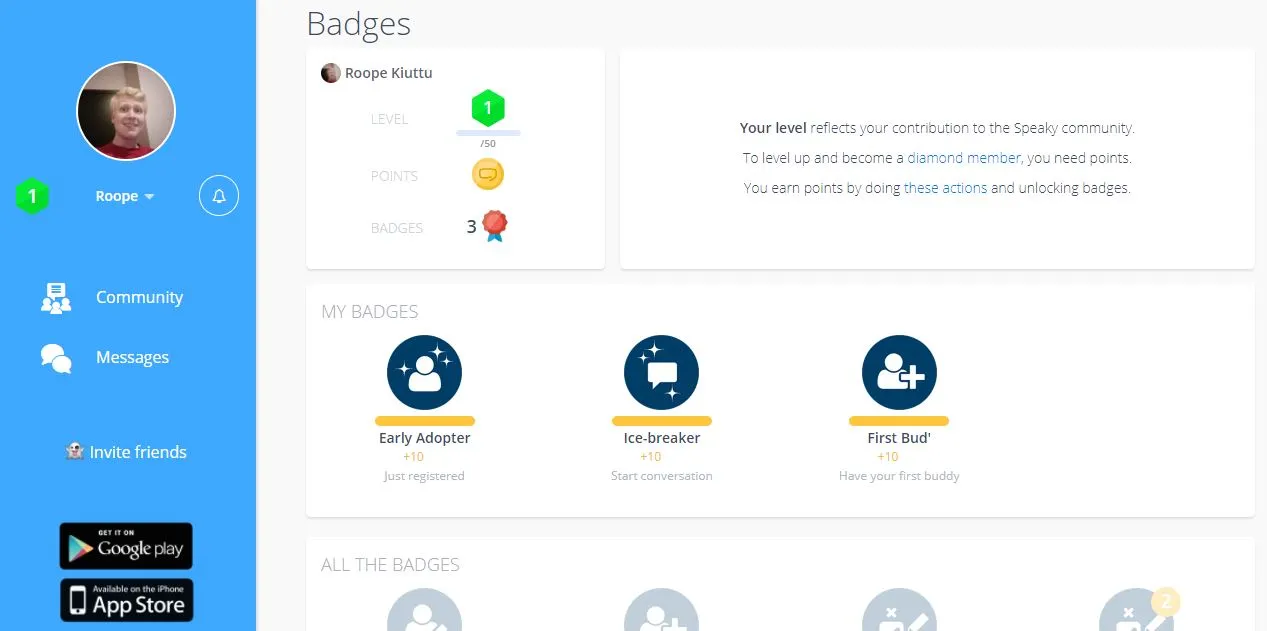Click the red badges ribbon icon

coord(494,226)
